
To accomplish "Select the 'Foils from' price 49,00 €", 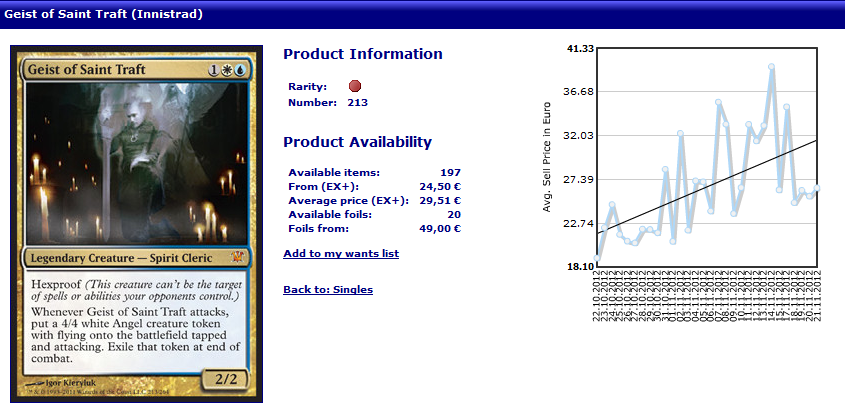I will coord(440,229).
